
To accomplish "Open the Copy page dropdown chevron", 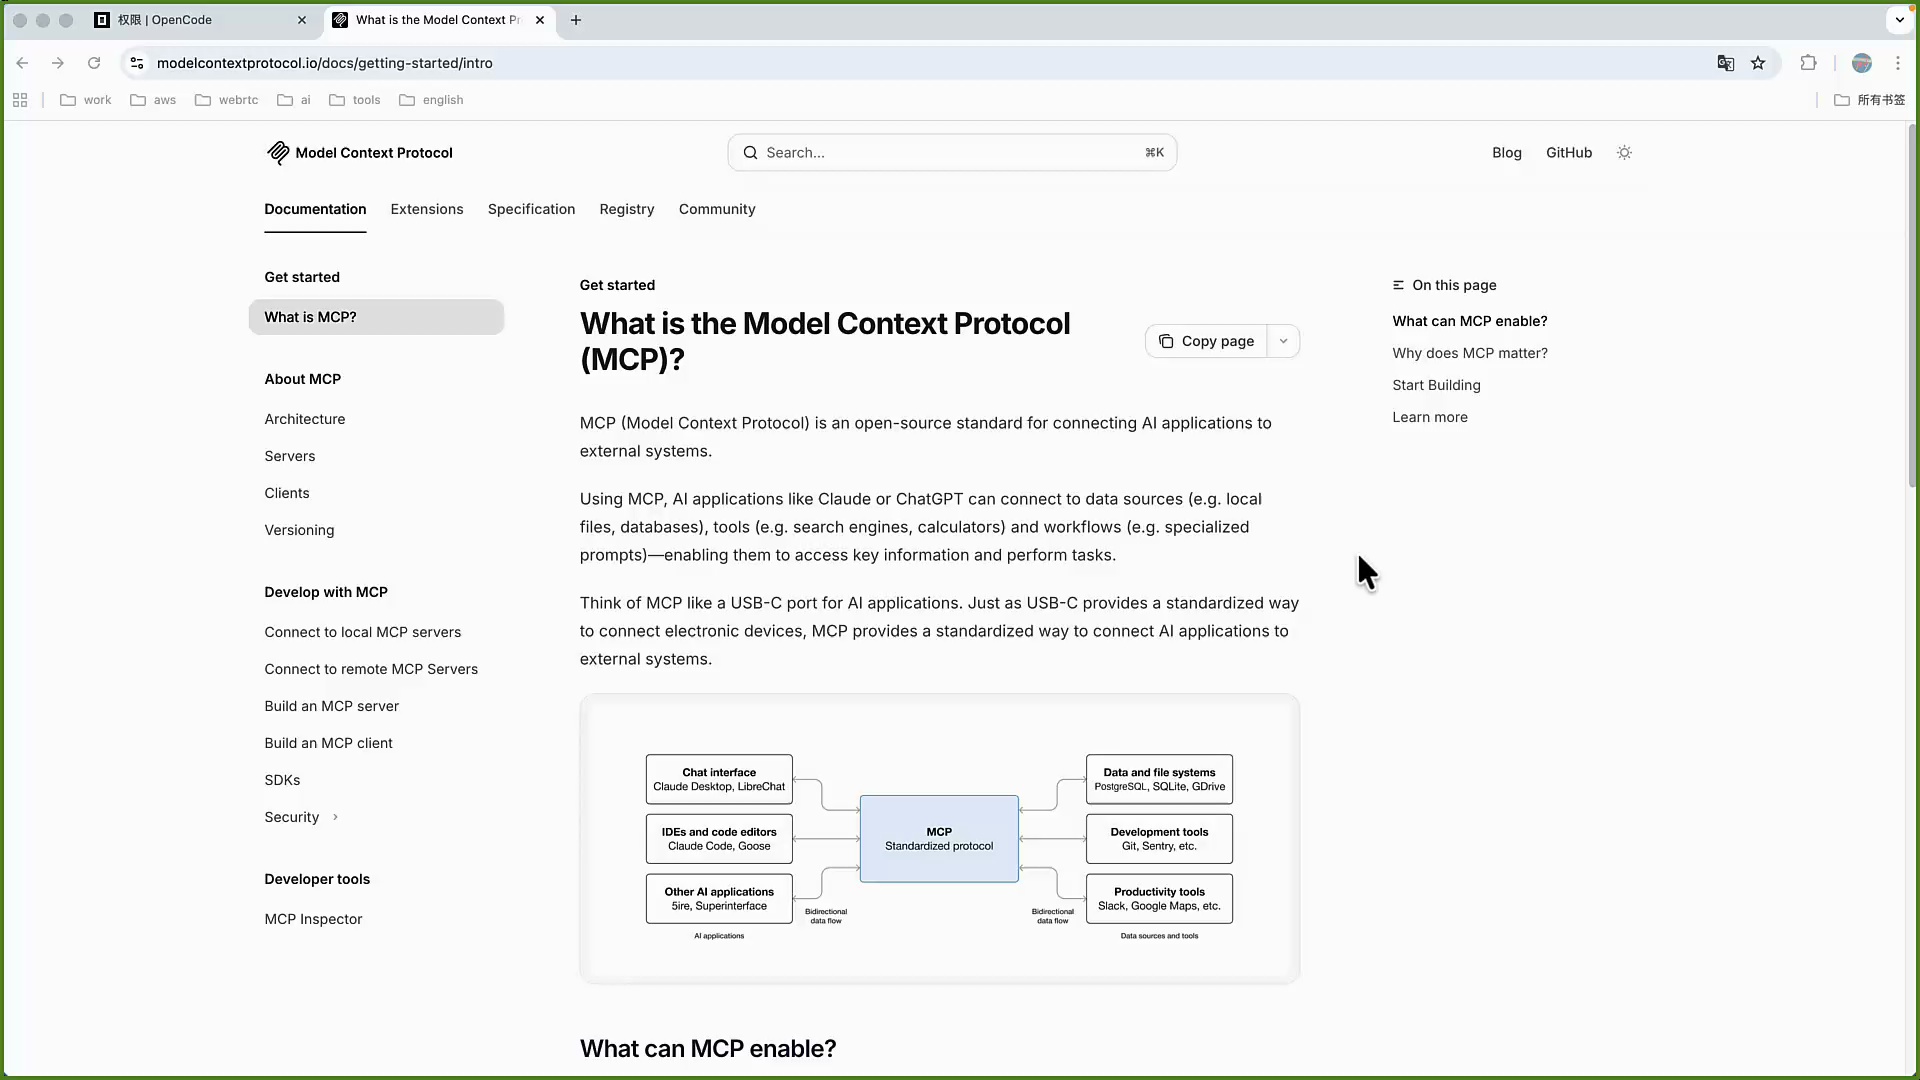I will point(1283,341).
